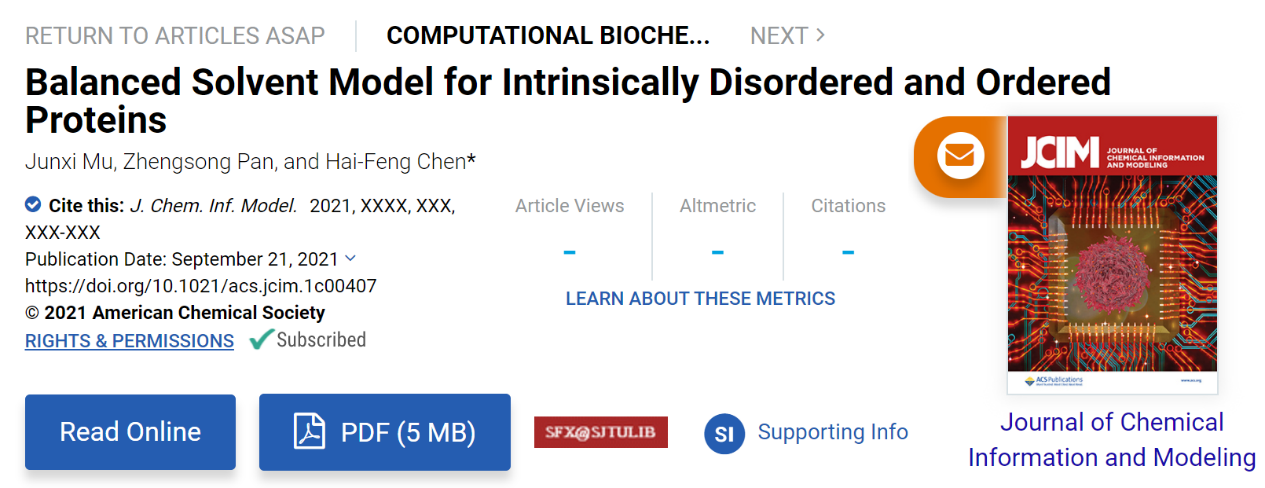
Task: Go to NEXT article
Action: tap(787, 36)
